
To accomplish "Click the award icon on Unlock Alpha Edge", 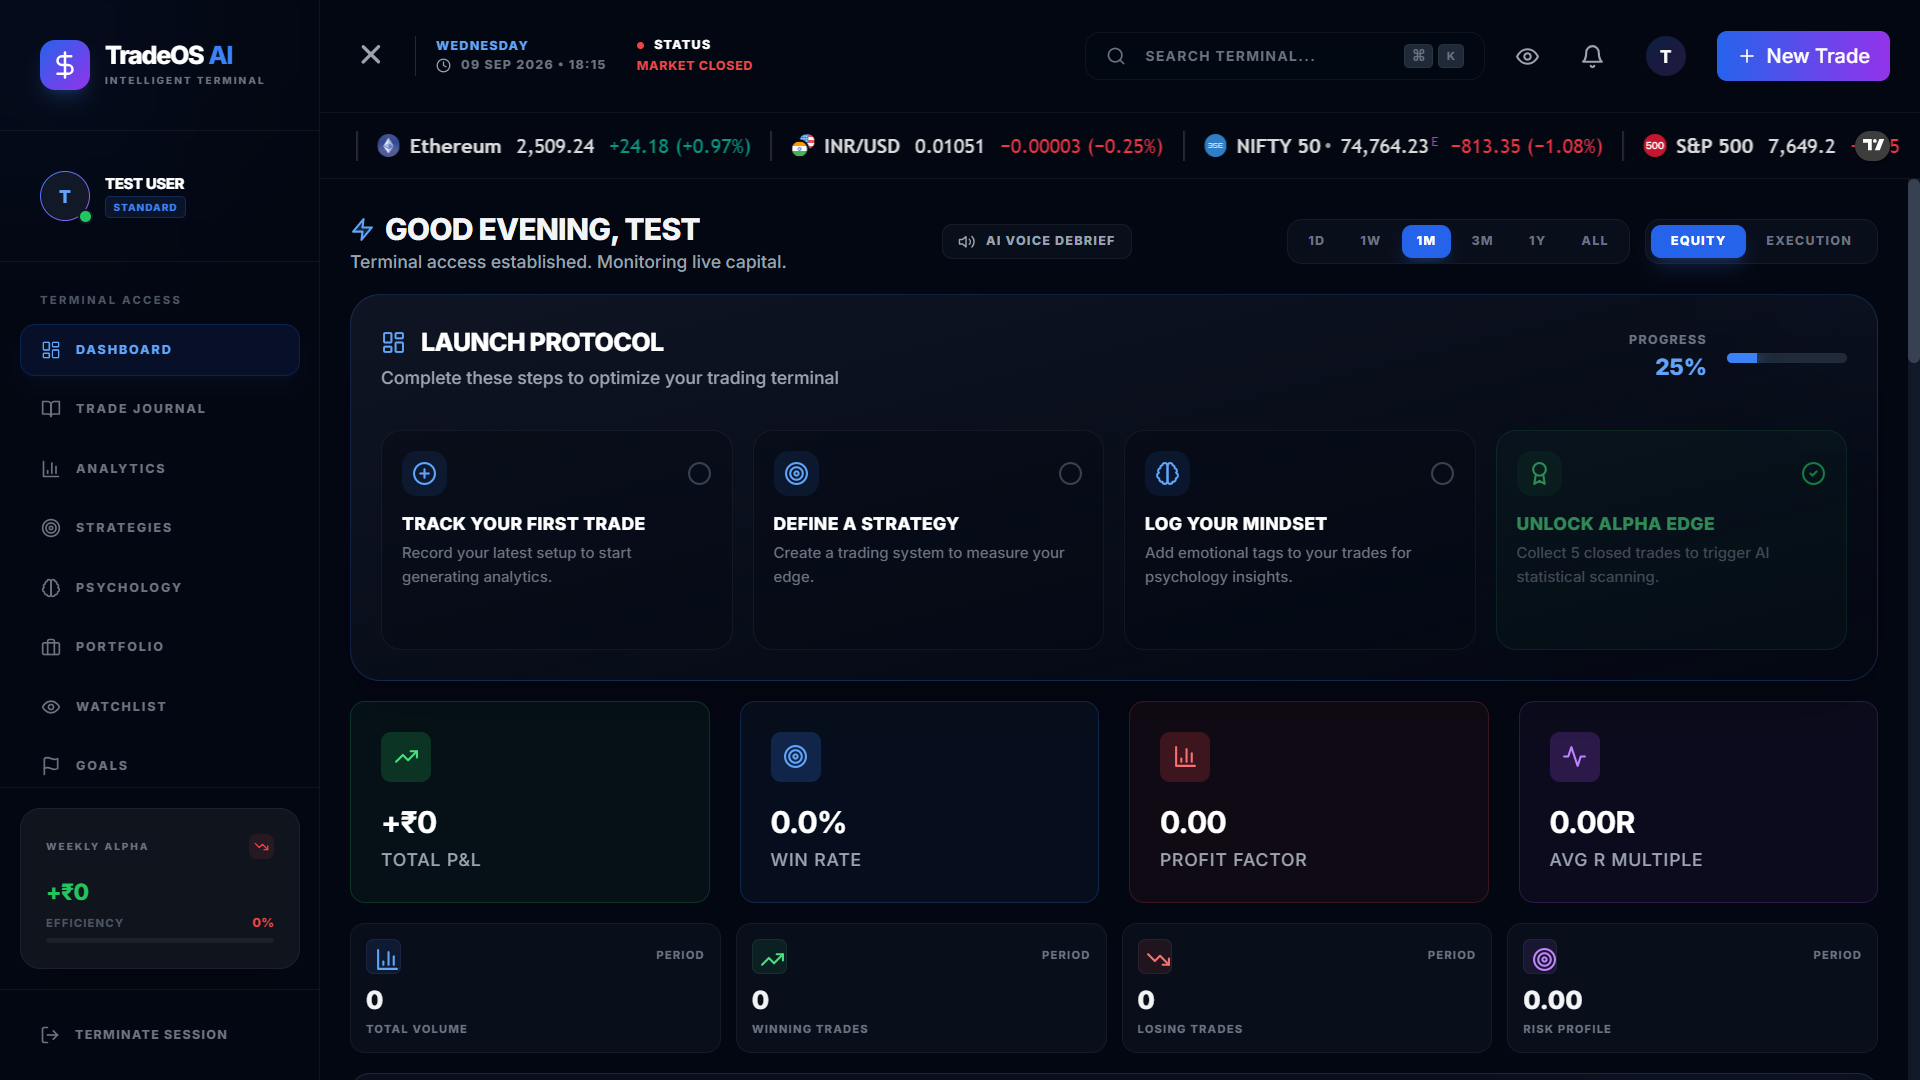I will tap(1539, 473).
